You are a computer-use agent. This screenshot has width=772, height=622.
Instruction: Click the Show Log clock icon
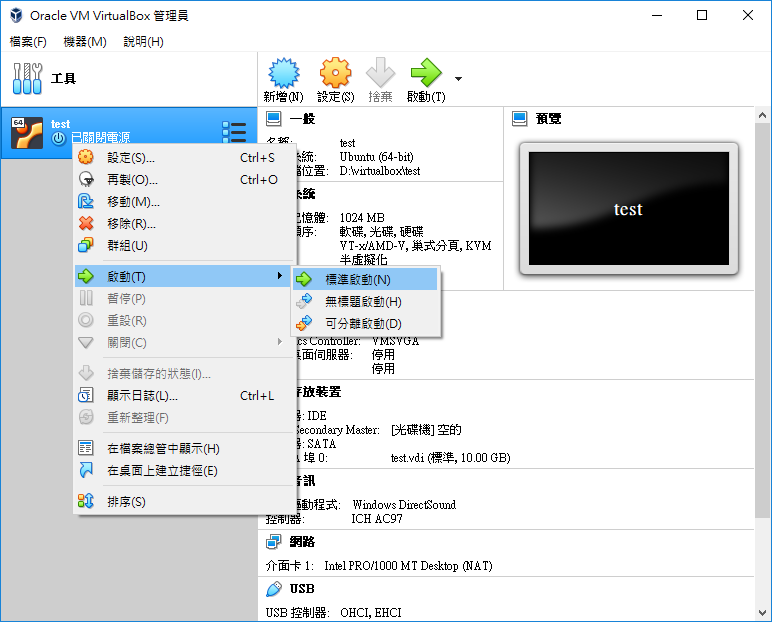point(86,395)
